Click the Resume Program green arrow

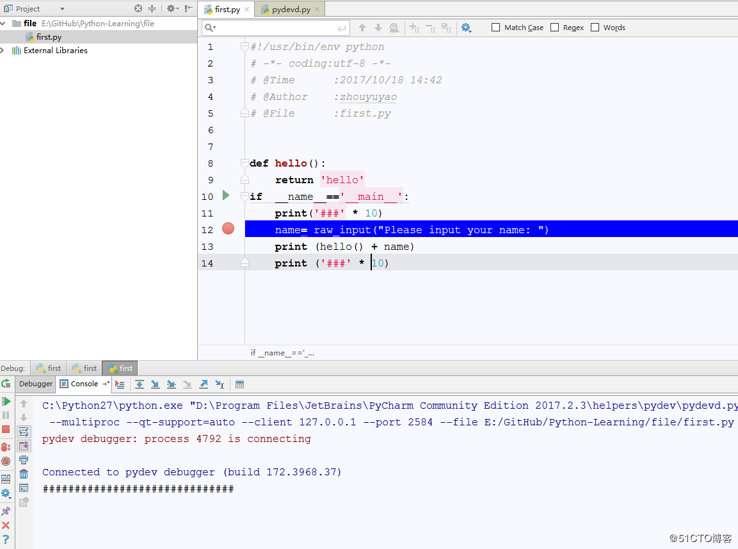(x=6, y=401)
